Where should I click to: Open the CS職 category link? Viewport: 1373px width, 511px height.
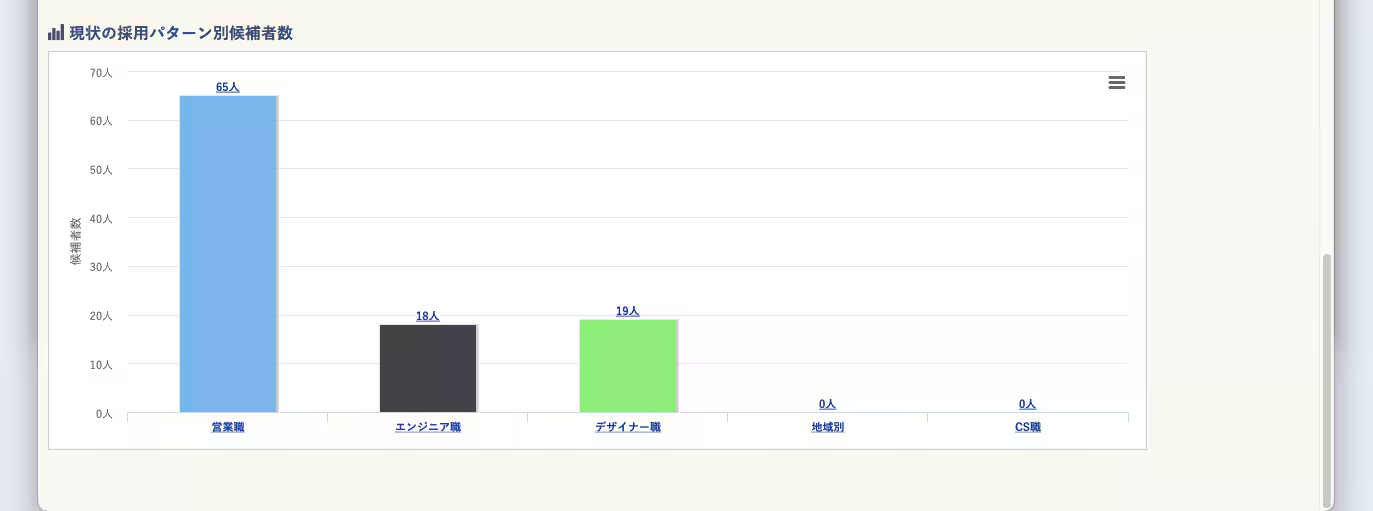1028,427
